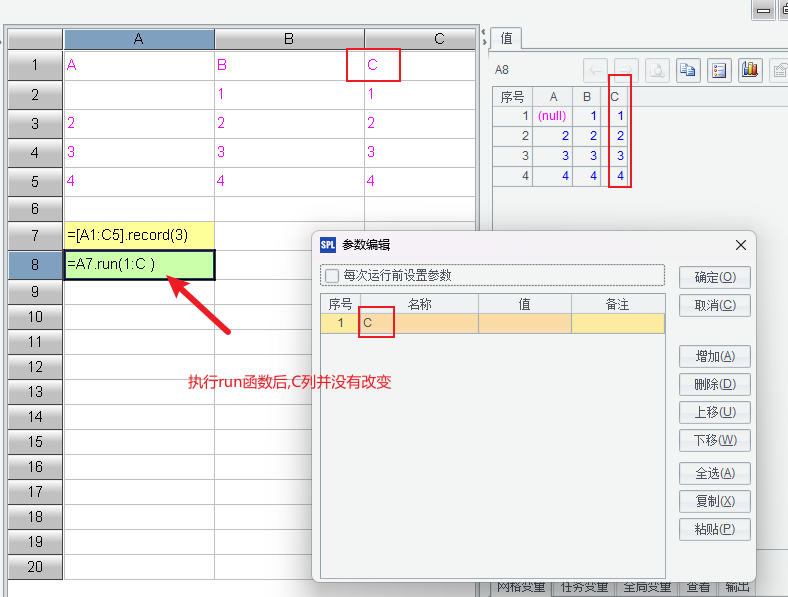Select parameter name cell containing C
Image resolution: width=788 pixels, height=597 pixels.
(x=419, y=323)
